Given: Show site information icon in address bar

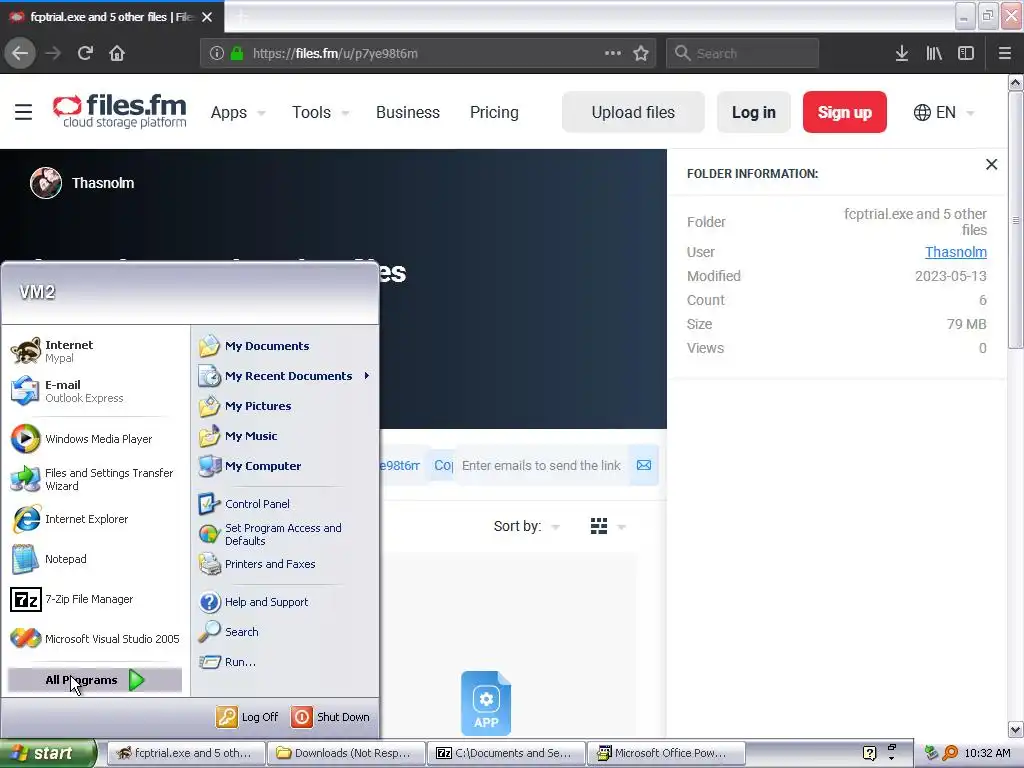Looking at the screenshot, I should 217,53.
